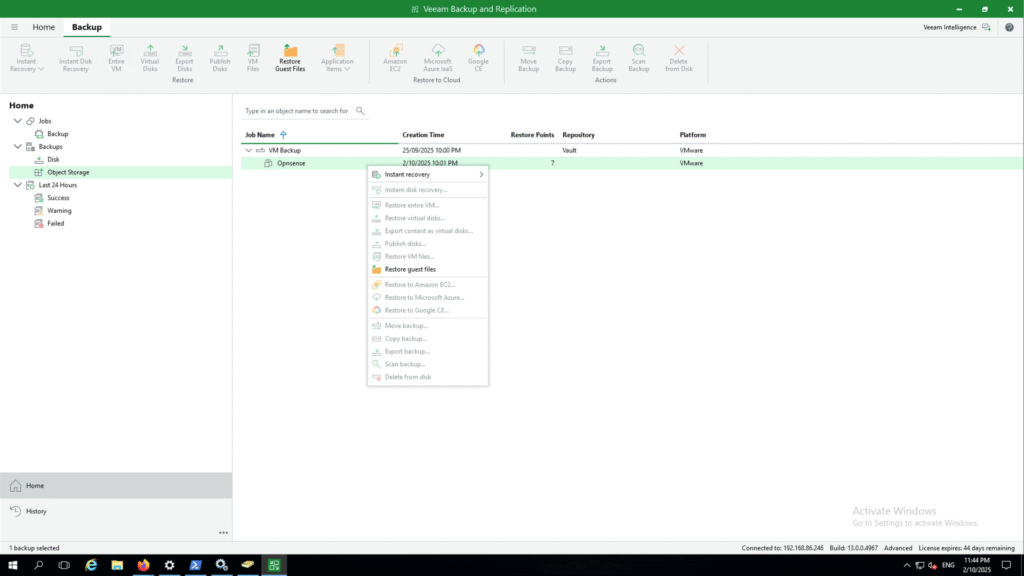Switch to the Home ribbon tab

coord(43,27)
